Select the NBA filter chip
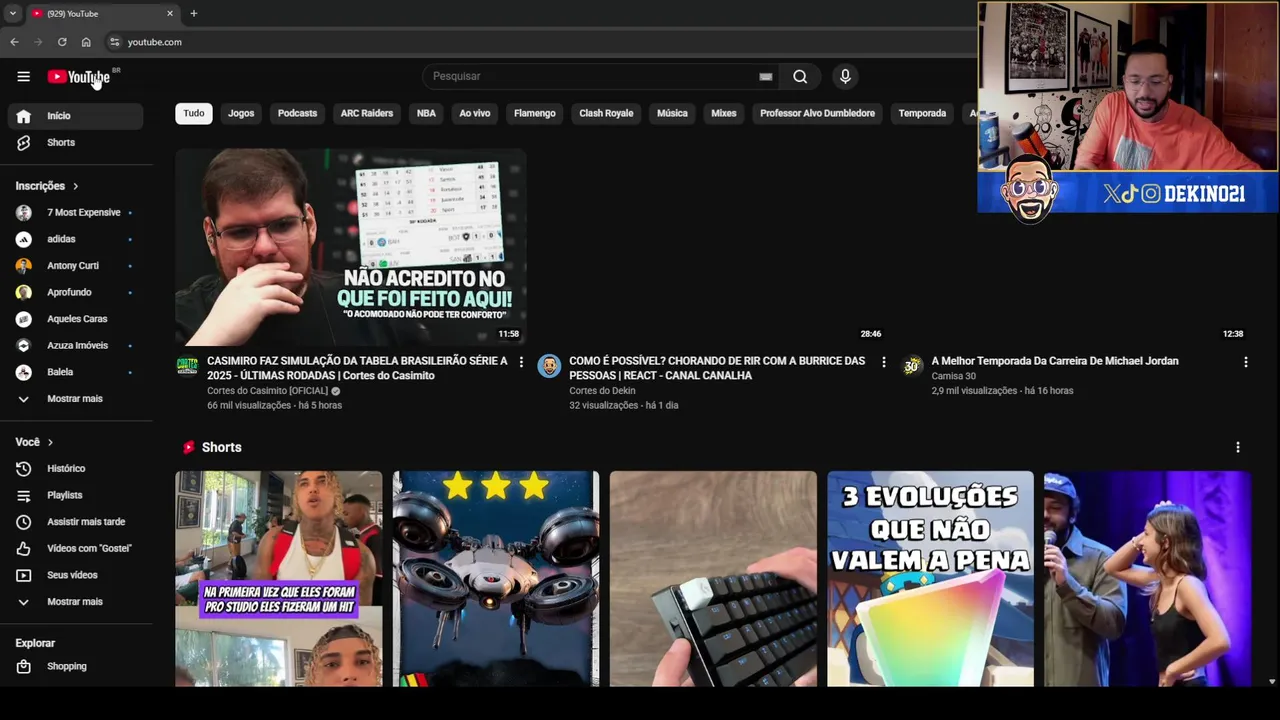Viewport: 1280px width, 720px height. [x=426, y=113]
